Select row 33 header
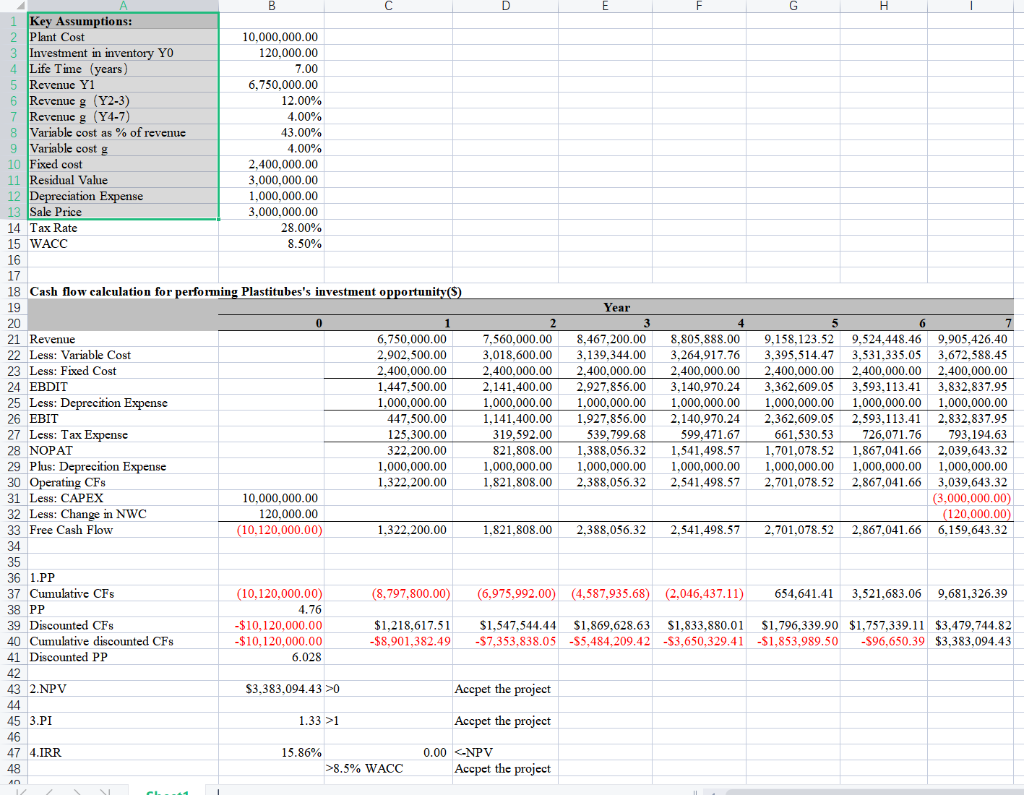 pyautogui.click(x=13, y=530)
